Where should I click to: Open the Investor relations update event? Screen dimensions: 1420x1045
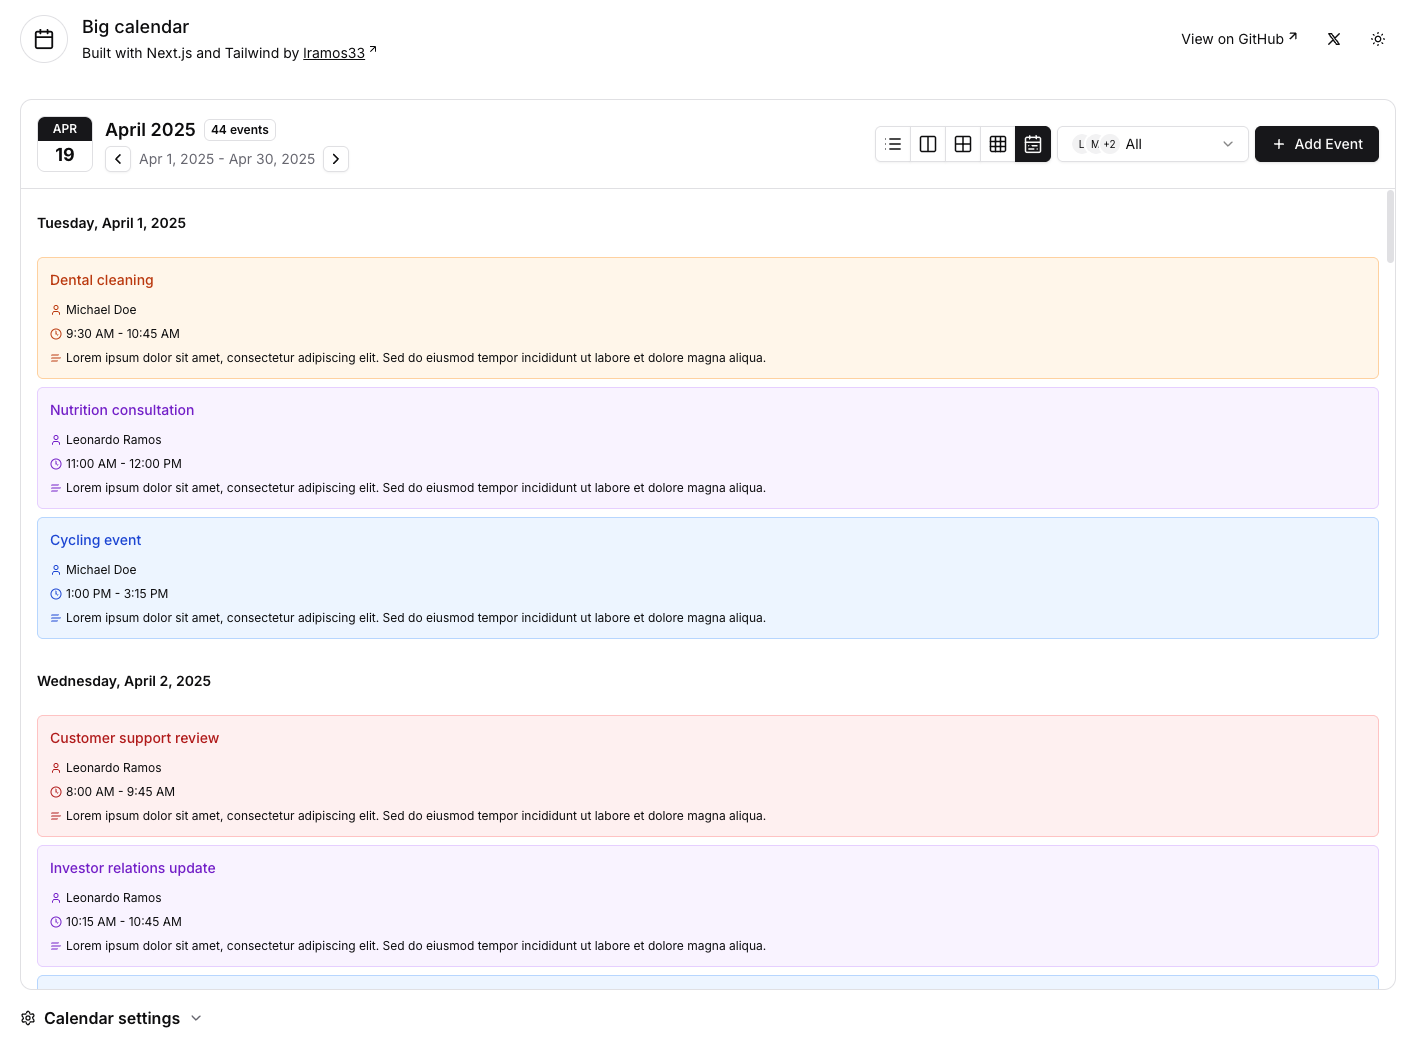click(708, 906)
